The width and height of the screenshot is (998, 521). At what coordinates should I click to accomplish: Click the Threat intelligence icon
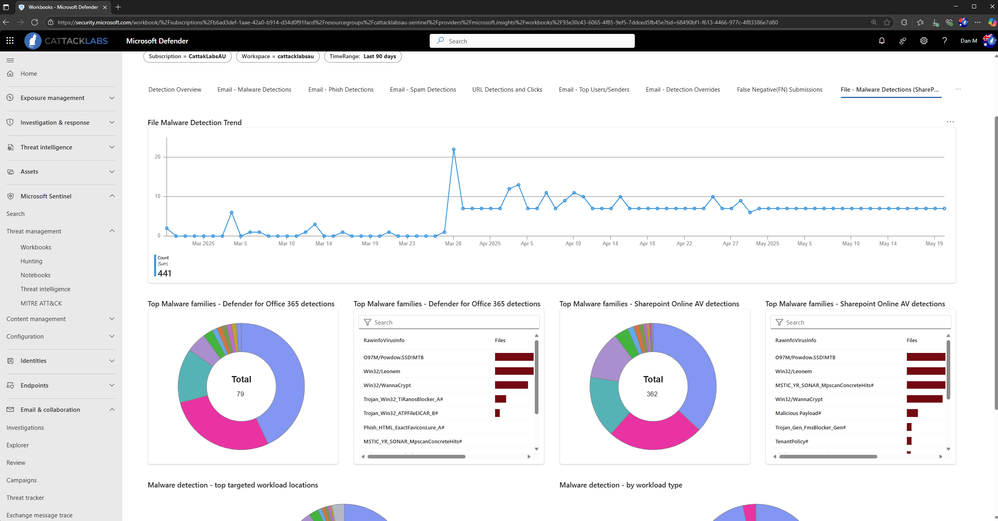[x=10, y=147]
